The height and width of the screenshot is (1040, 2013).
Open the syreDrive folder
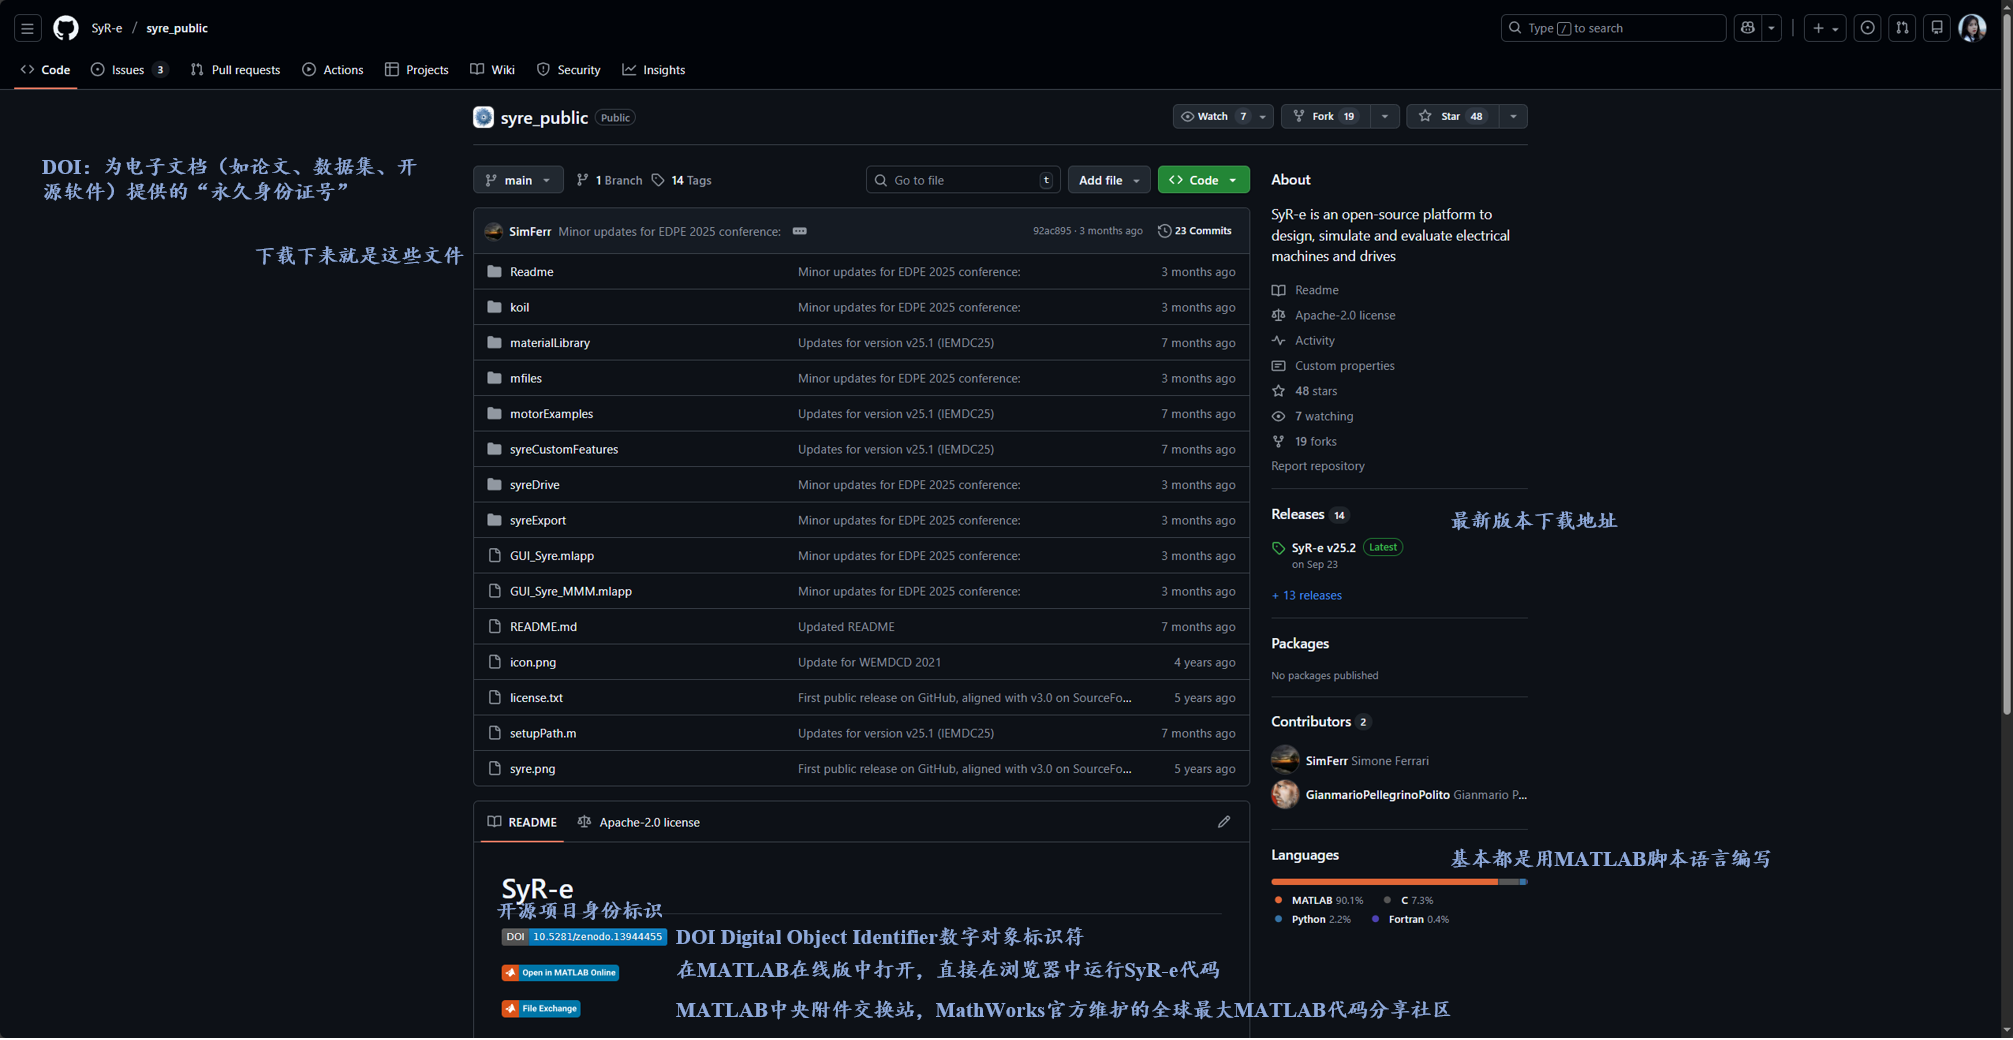click(x=535, y=485)
